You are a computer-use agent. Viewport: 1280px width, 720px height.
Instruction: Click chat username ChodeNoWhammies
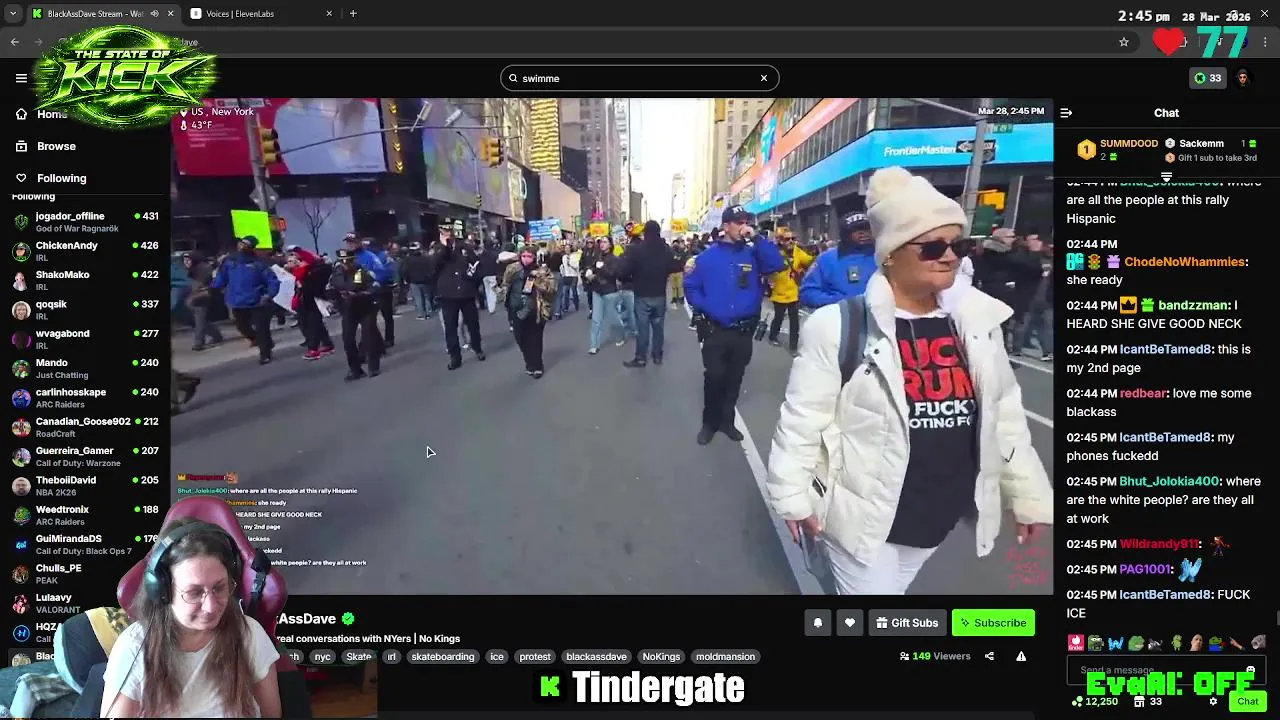[x=1185, y=262]
